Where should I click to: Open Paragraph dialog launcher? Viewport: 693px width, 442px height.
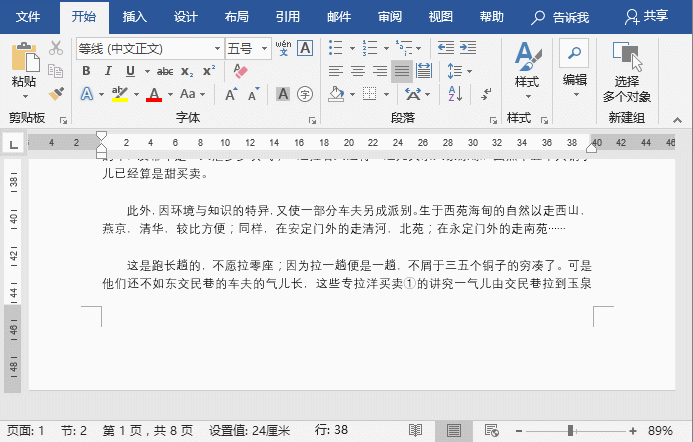tap(493, 120)
